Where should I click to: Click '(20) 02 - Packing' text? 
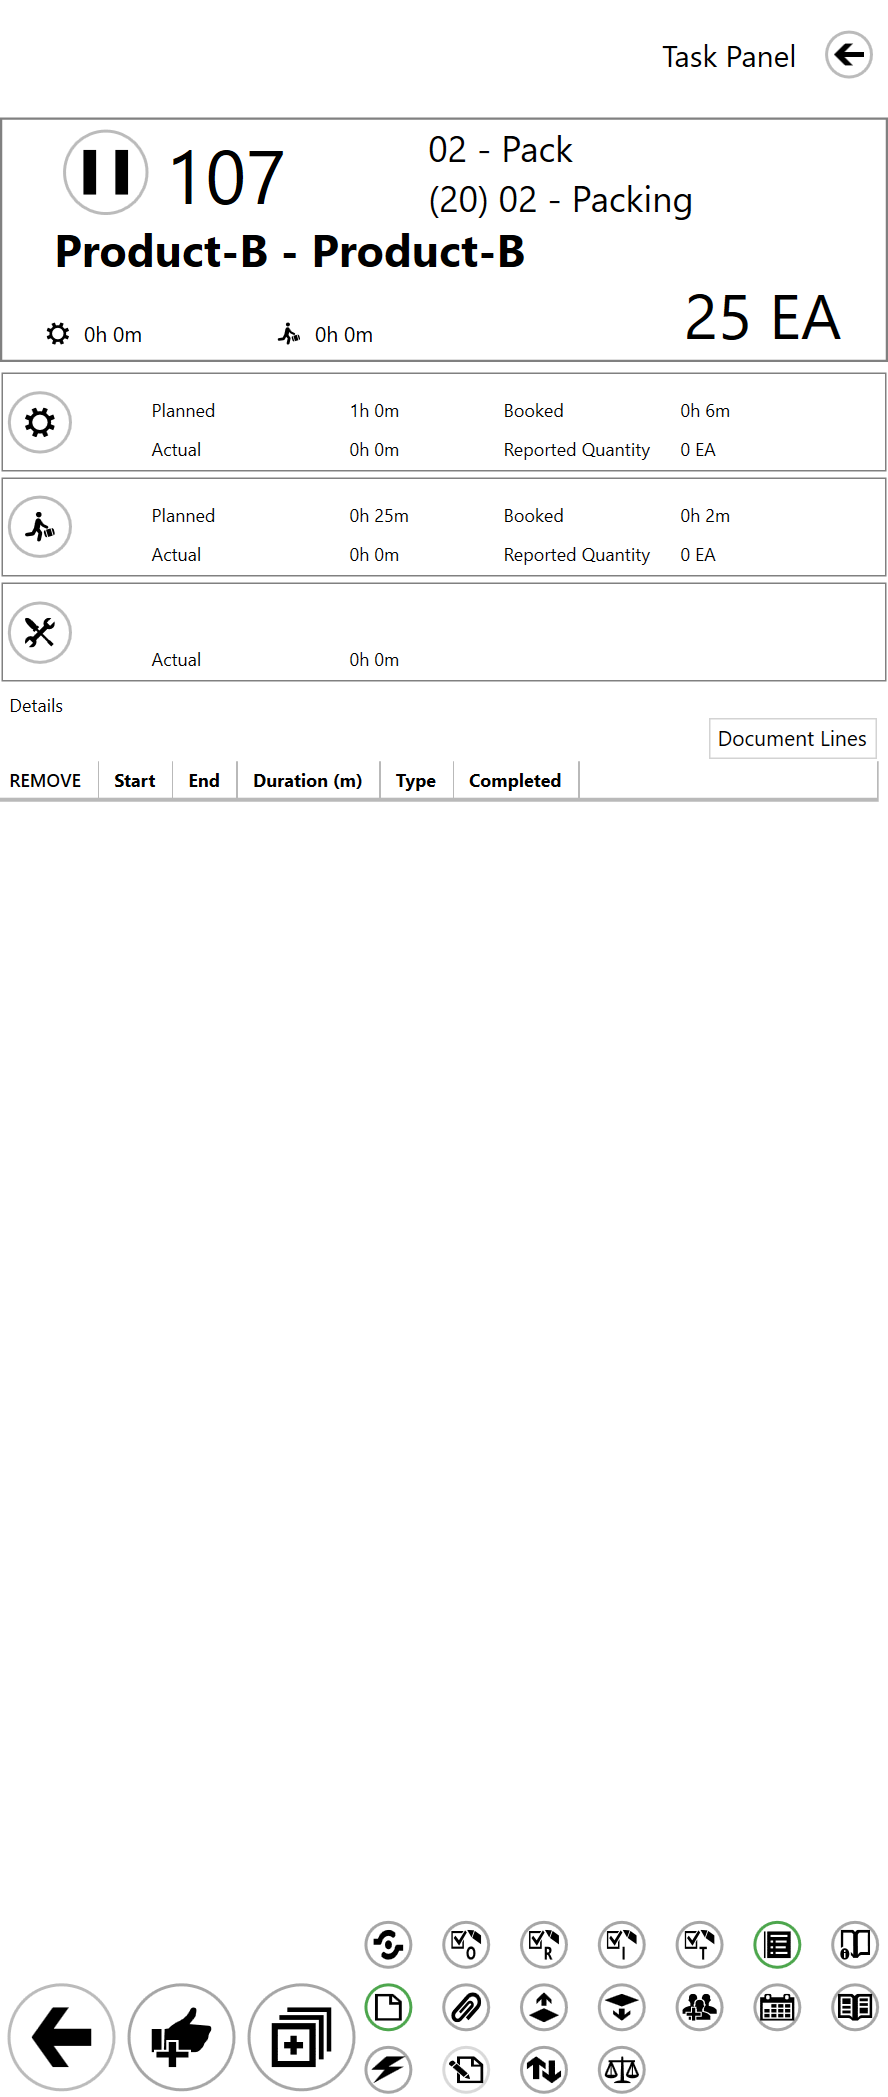point(560,200)
